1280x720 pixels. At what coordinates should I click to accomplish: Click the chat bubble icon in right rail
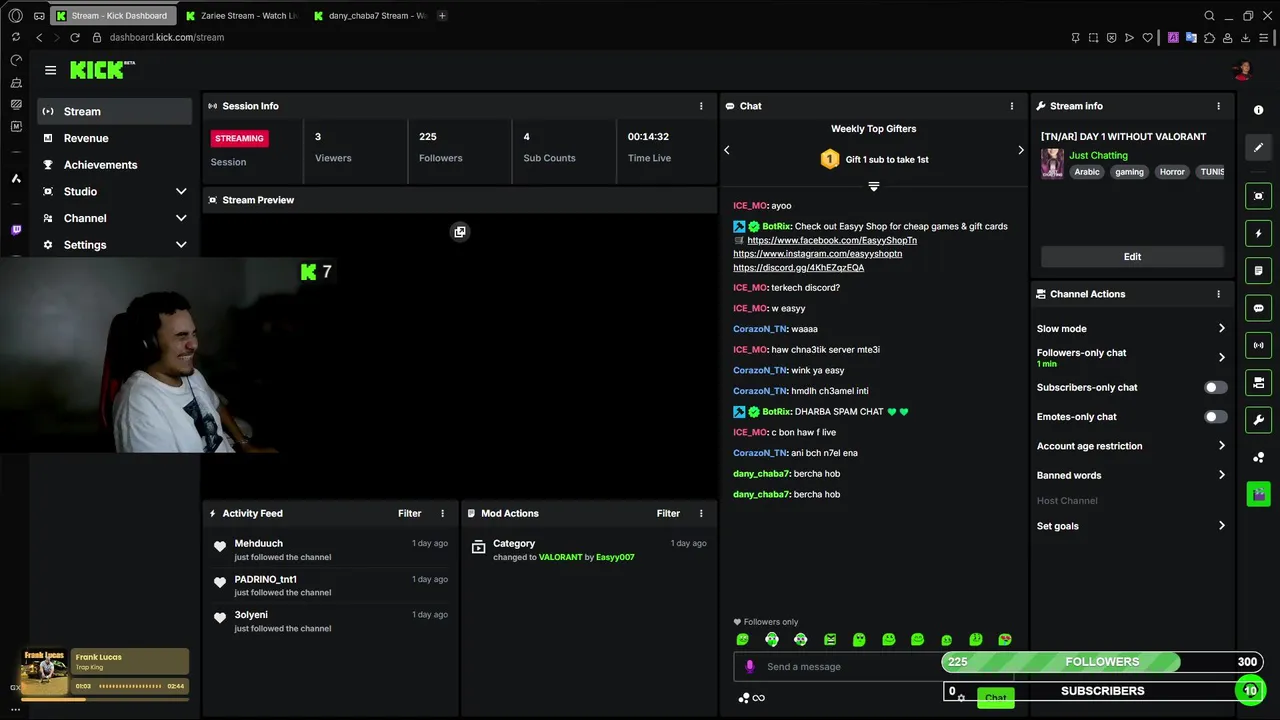(1259, 308)
